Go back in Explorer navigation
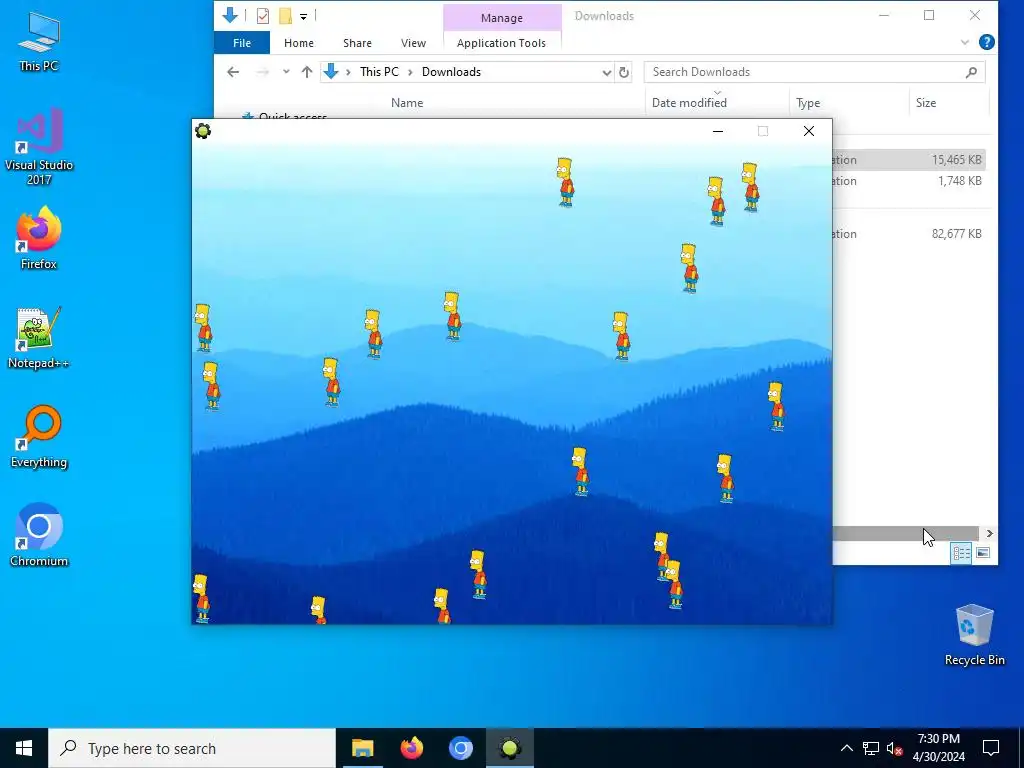The image size is (1024, 768). tap(233, 72)
